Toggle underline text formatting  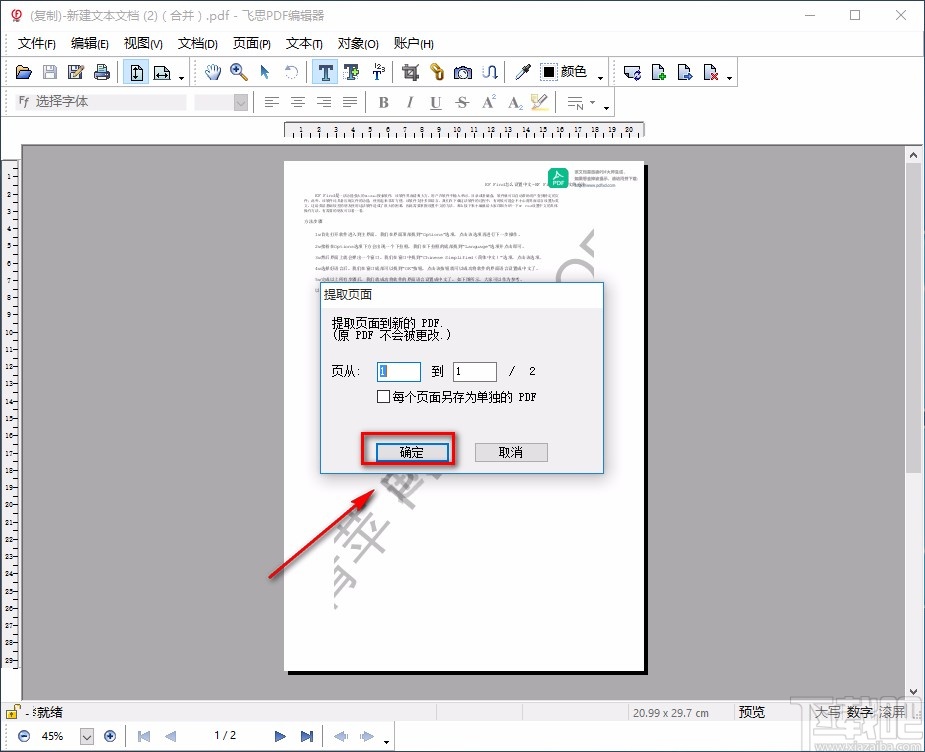point(435,102)
